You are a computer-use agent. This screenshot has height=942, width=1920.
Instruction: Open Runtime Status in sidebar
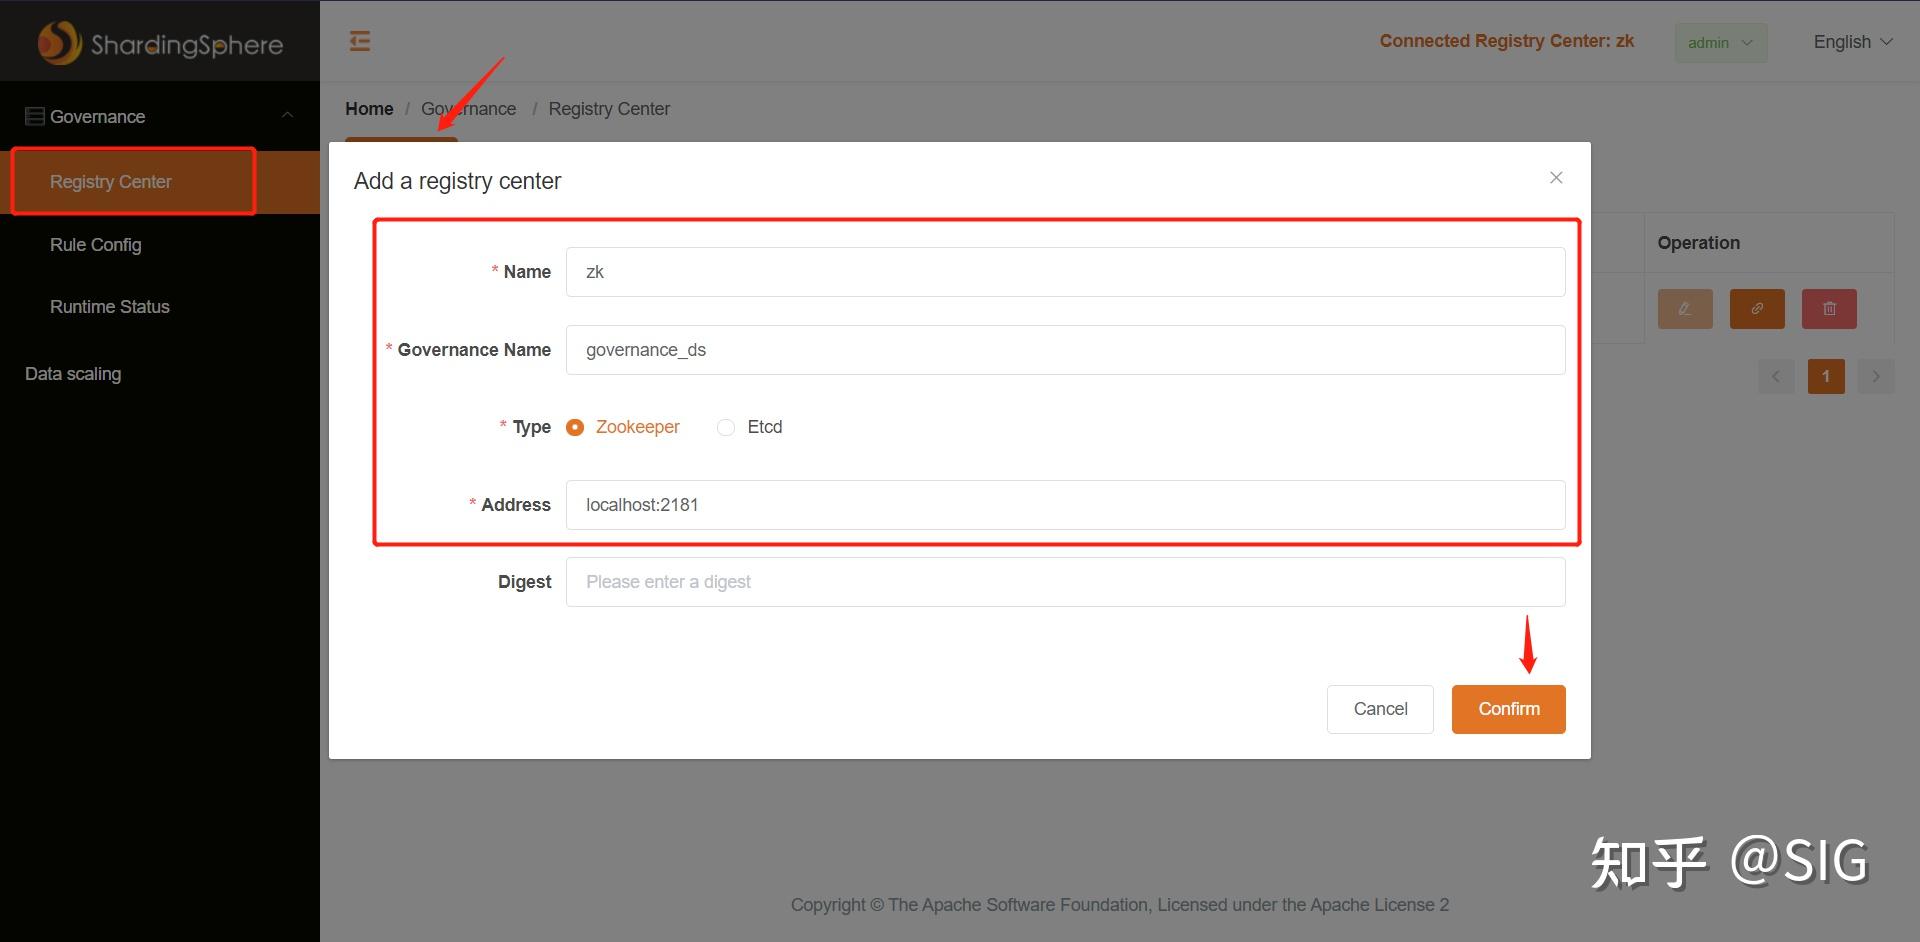tap(160, 307)
